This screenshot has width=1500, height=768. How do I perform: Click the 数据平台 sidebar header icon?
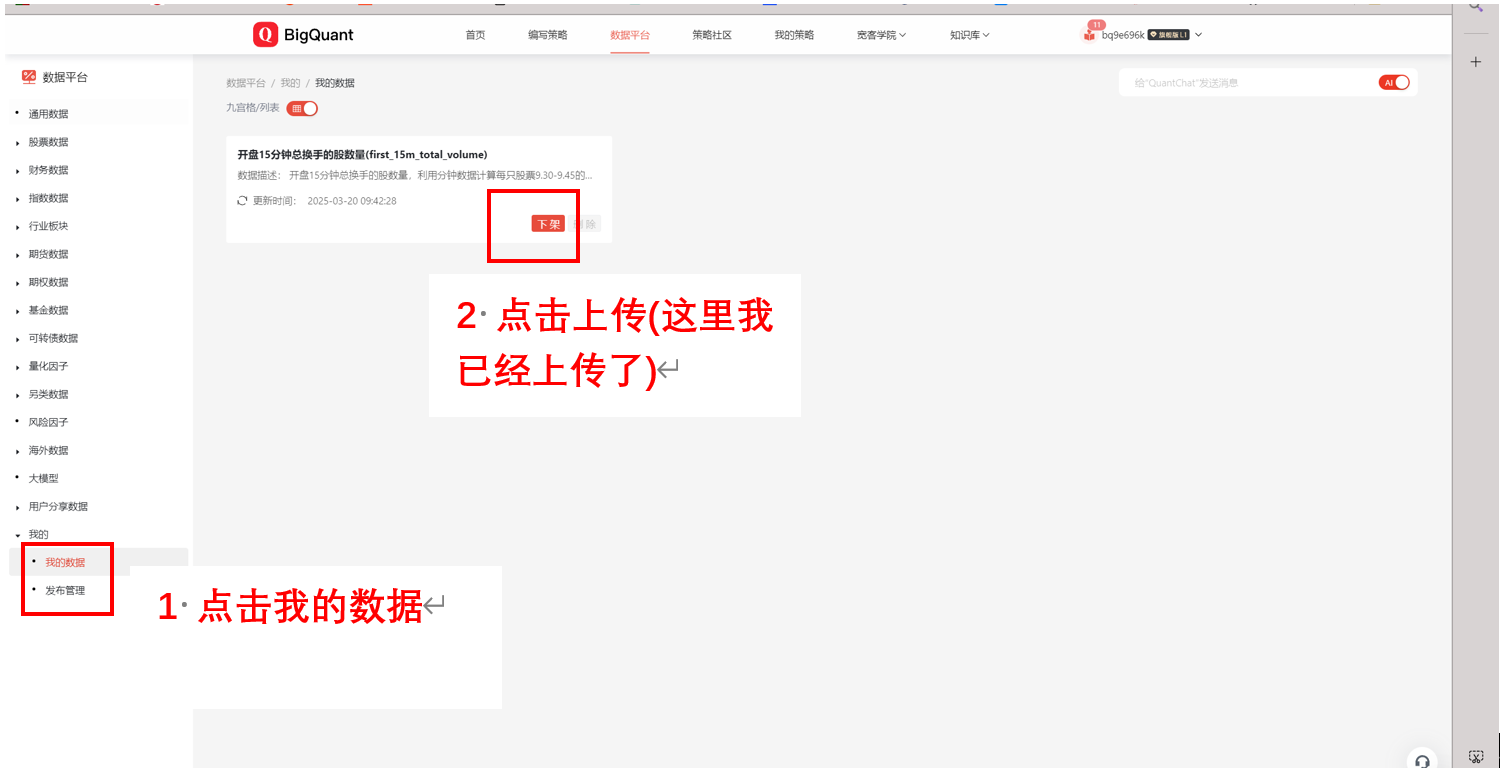click(29, 77)
